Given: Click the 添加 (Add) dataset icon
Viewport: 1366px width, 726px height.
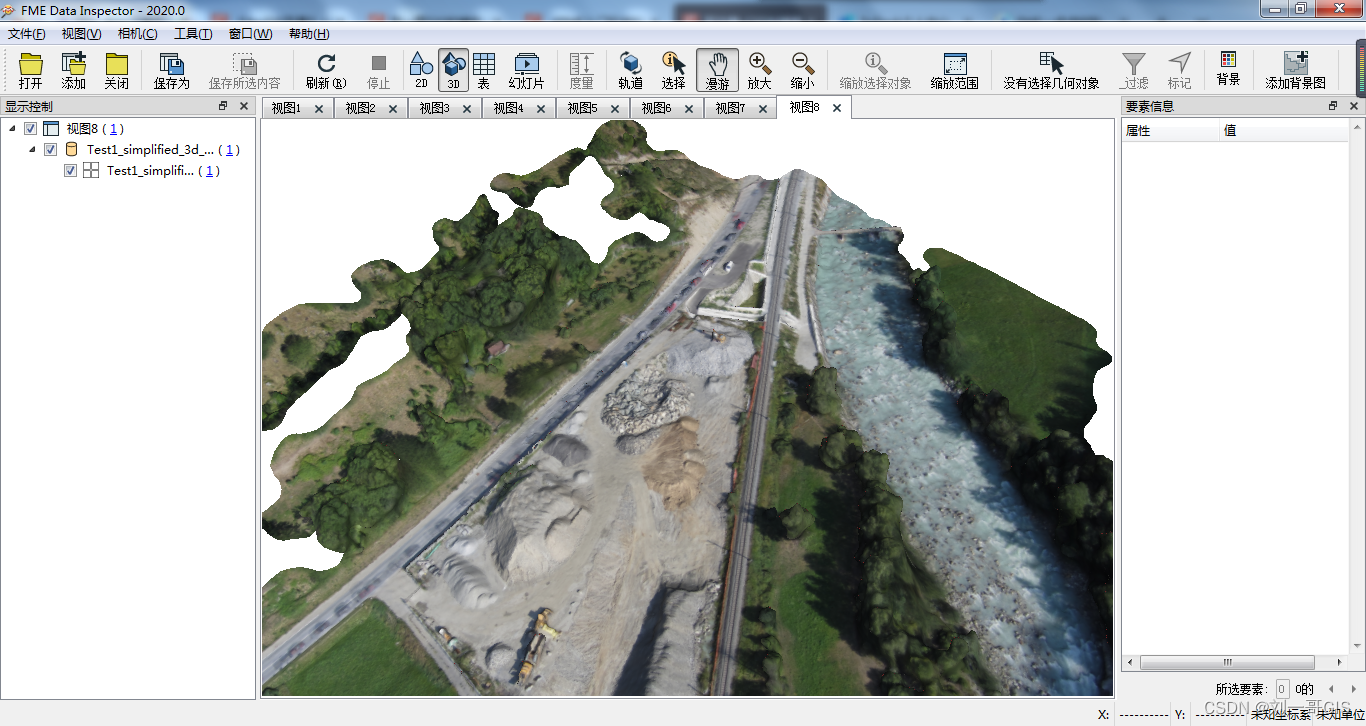Looking at the screenshot, I should click(74, 71).
